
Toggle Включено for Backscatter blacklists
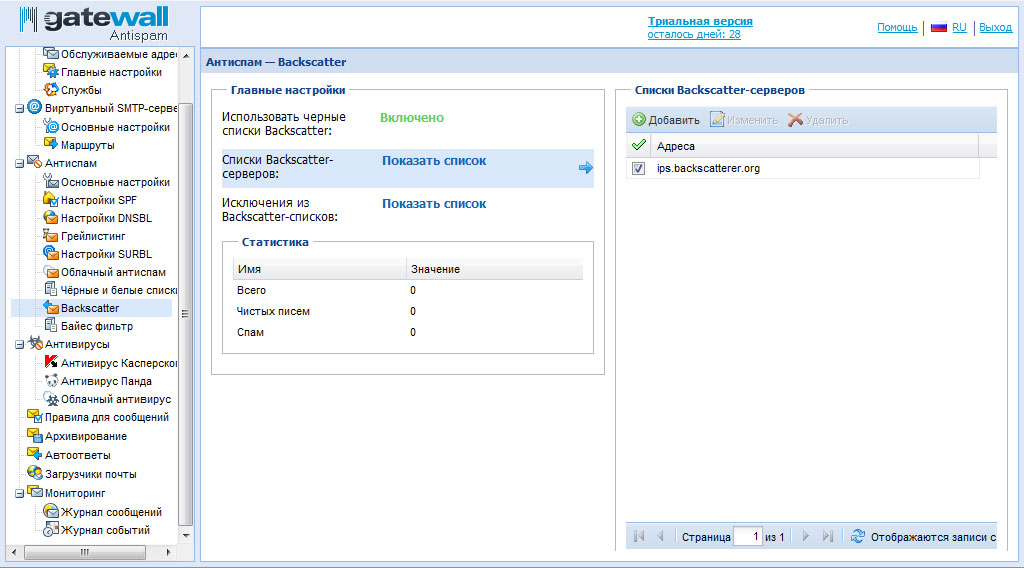411,118
